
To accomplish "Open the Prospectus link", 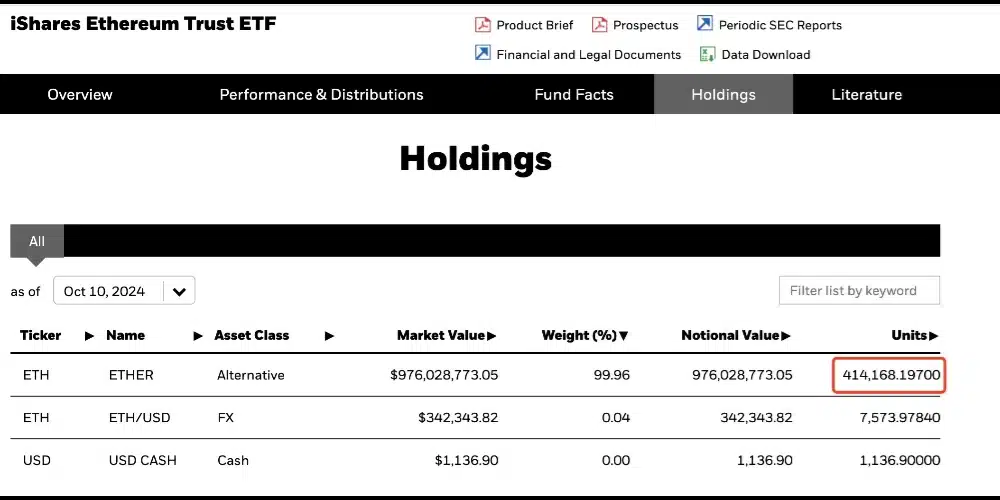I will 646,25.
